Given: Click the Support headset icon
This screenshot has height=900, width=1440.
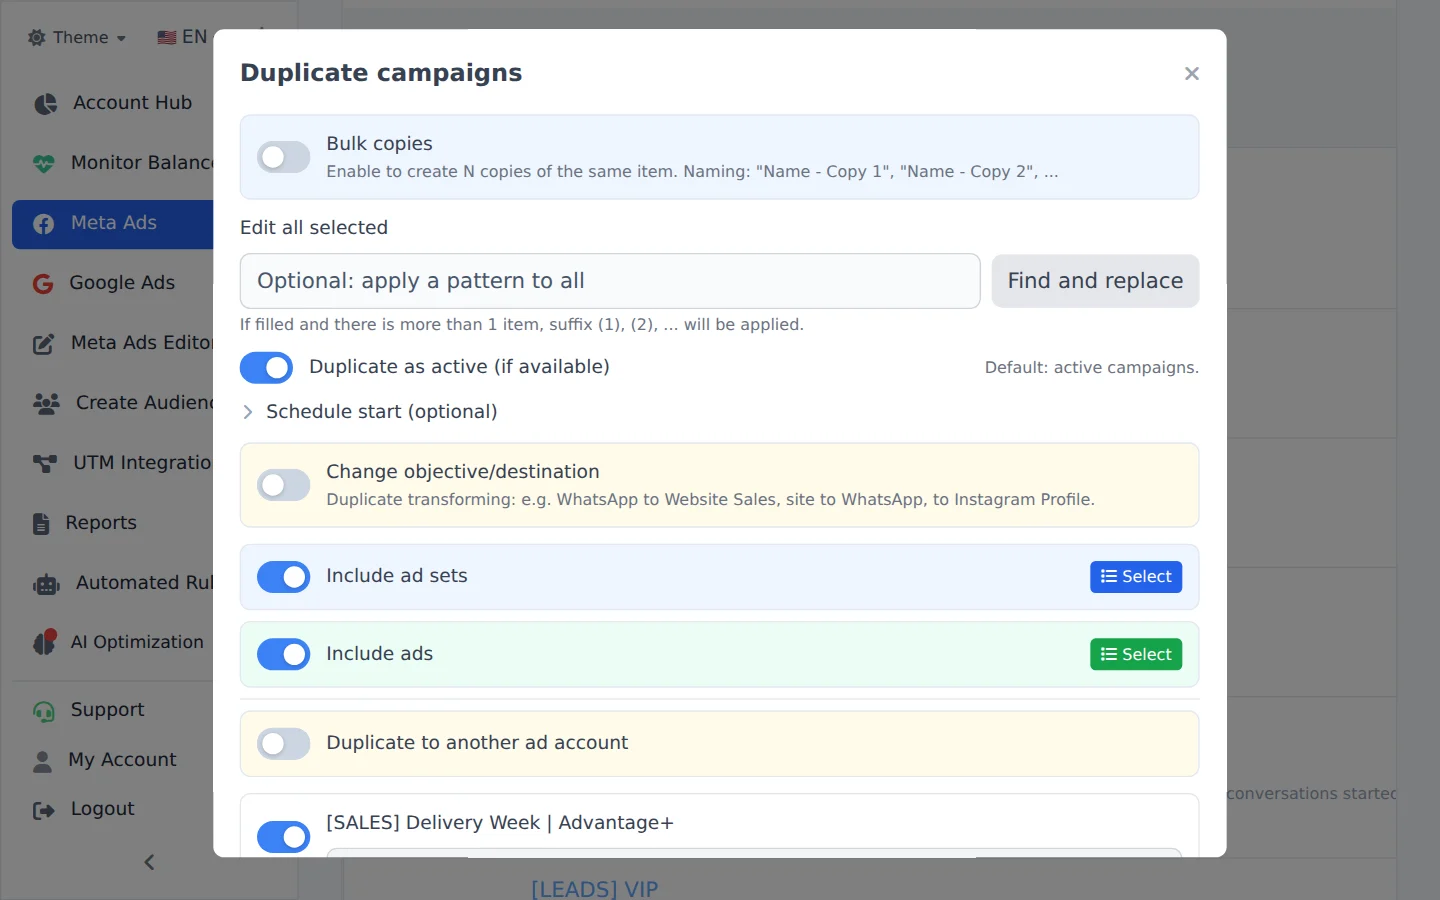Looking at the screenshot, I should (x=44, y=711).
